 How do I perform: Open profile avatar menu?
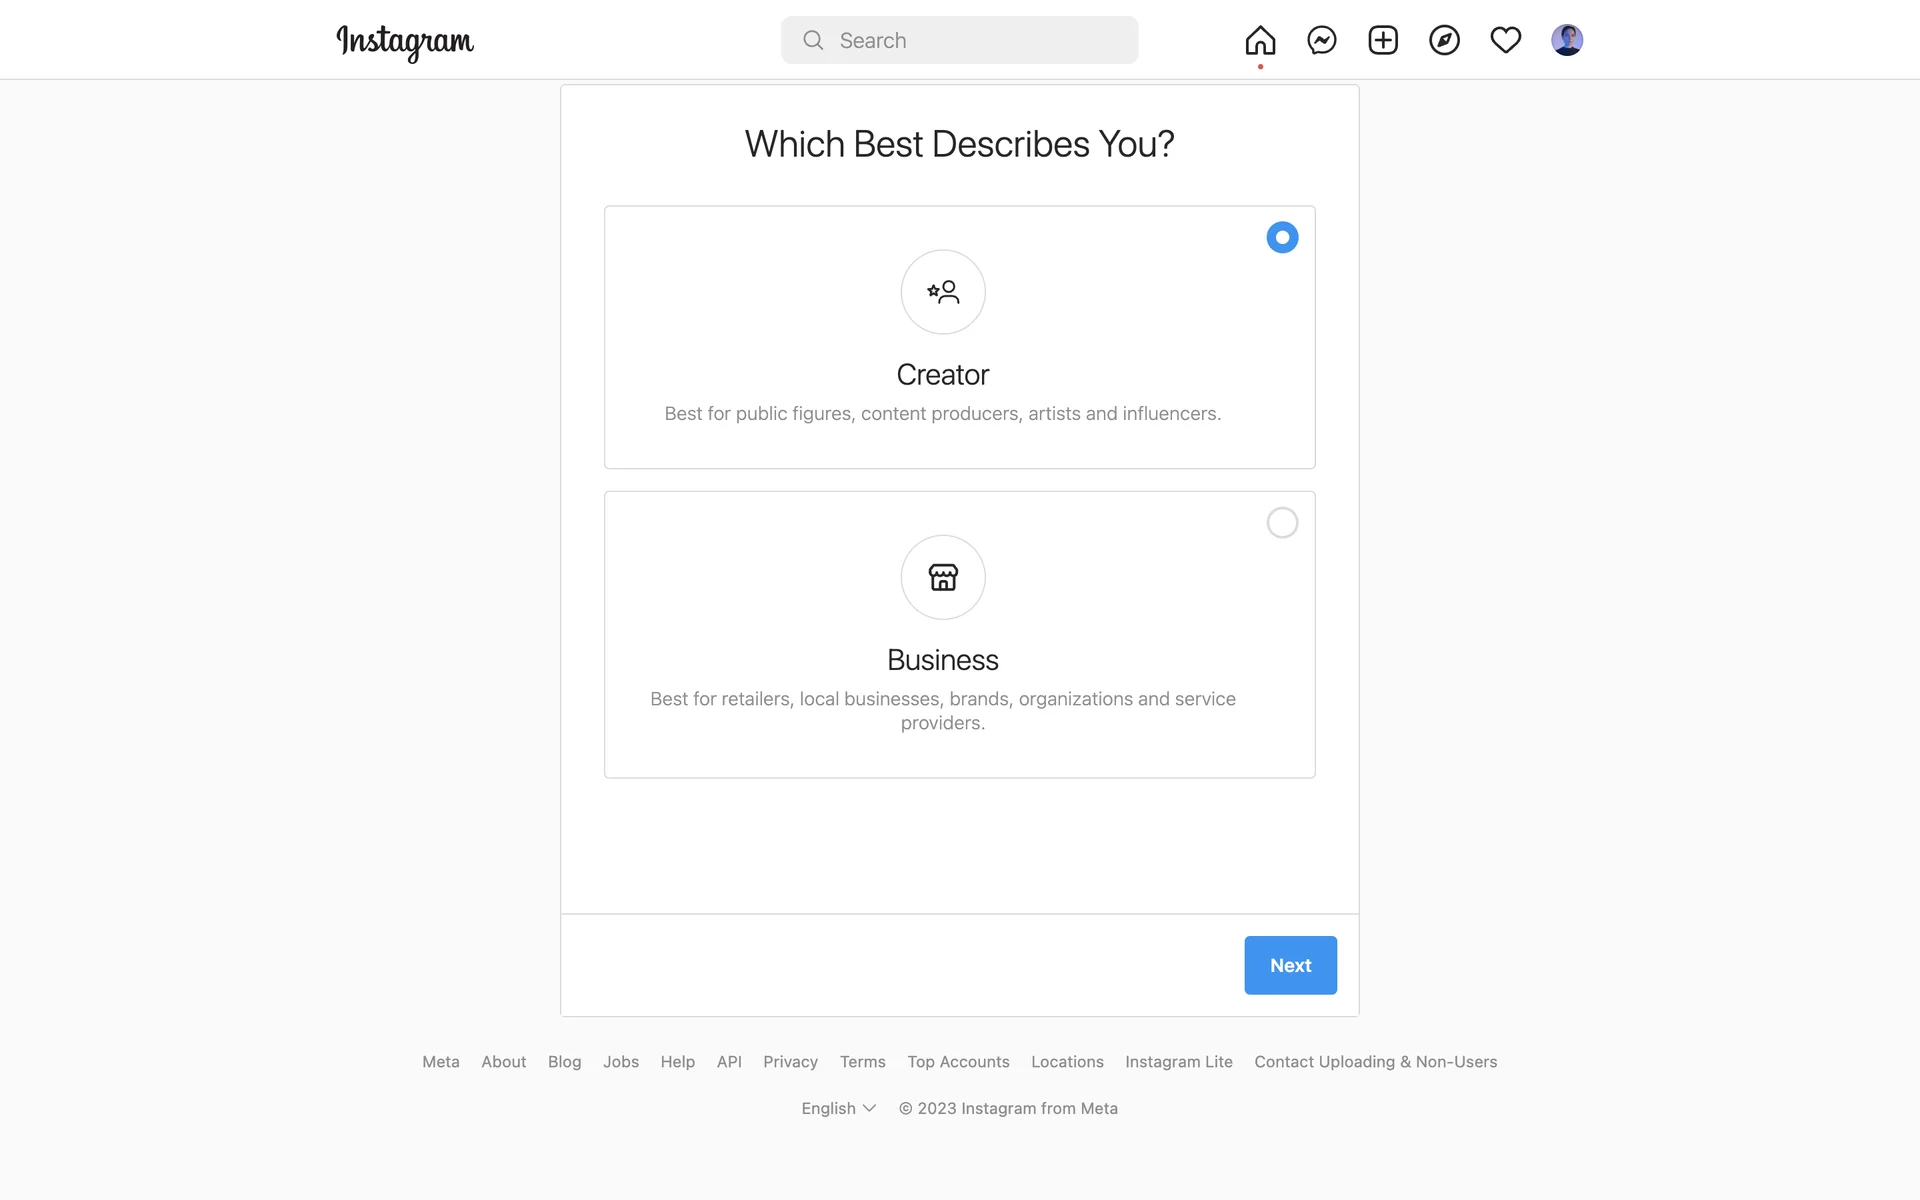point(1566,40)
